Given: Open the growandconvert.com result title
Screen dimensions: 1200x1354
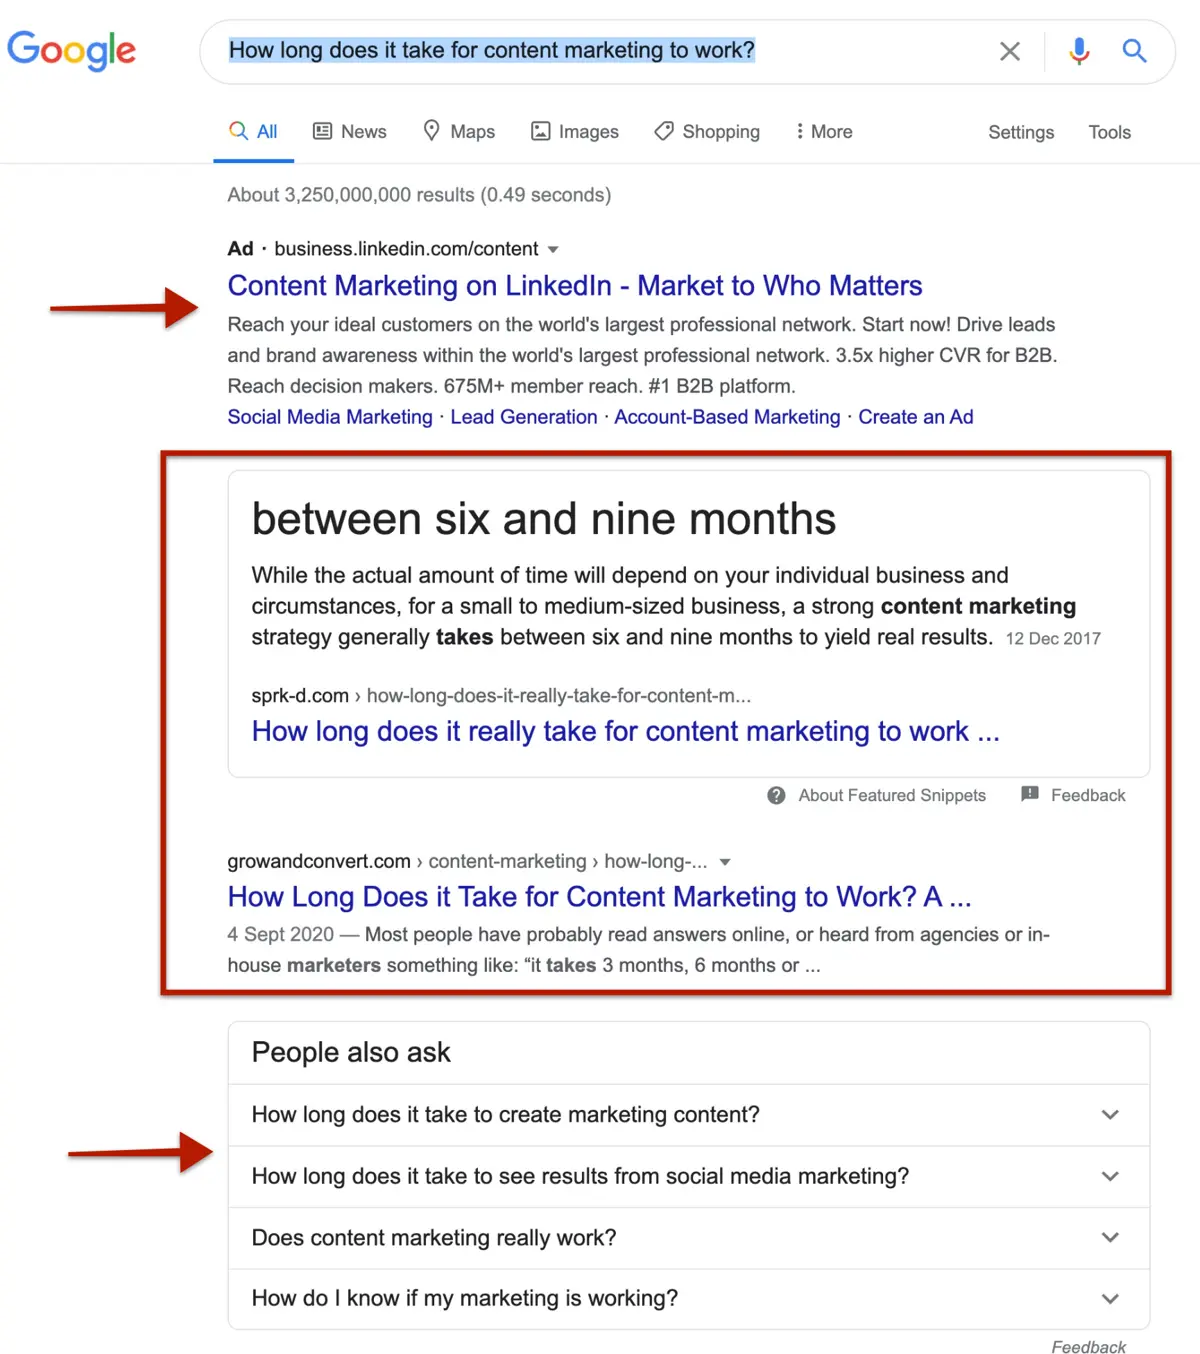Looking at the screenshot, I should click(599, 897).
